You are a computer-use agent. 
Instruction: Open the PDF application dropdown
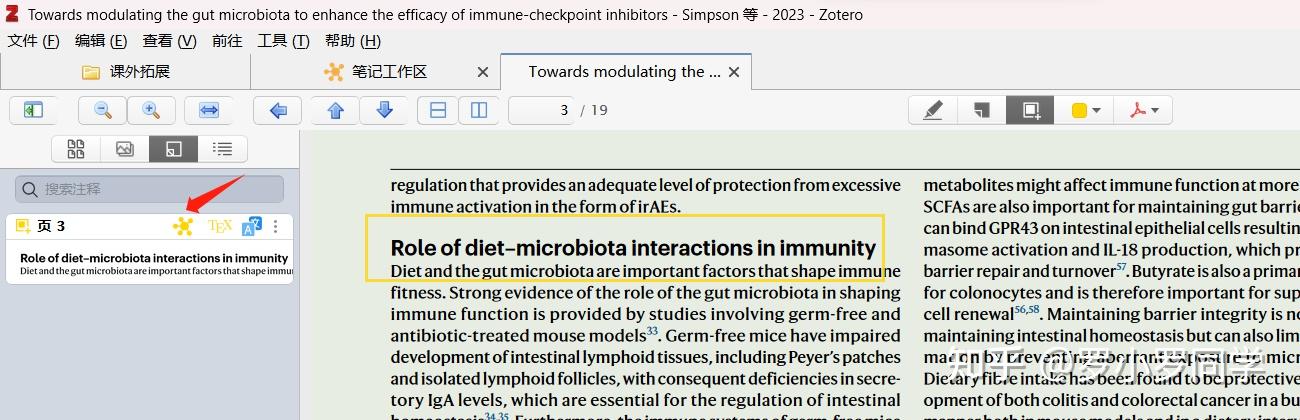[x=1144, y=110]
